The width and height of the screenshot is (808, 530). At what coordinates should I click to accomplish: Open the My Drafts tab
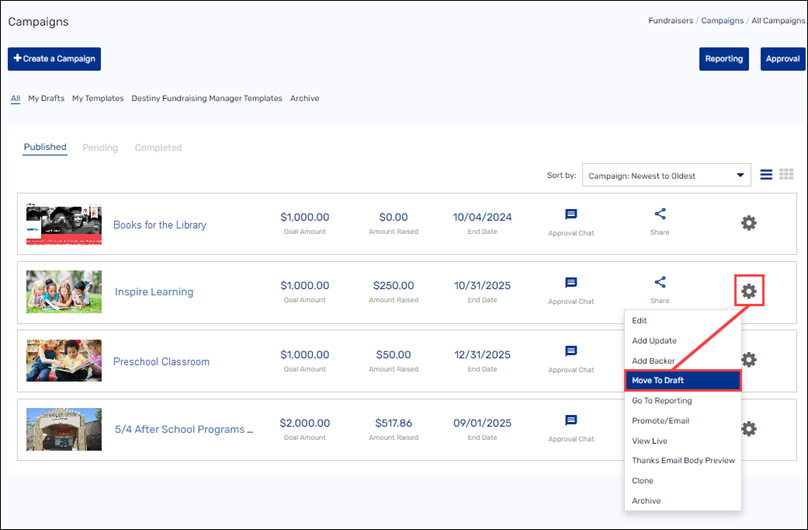pos(46,99)
